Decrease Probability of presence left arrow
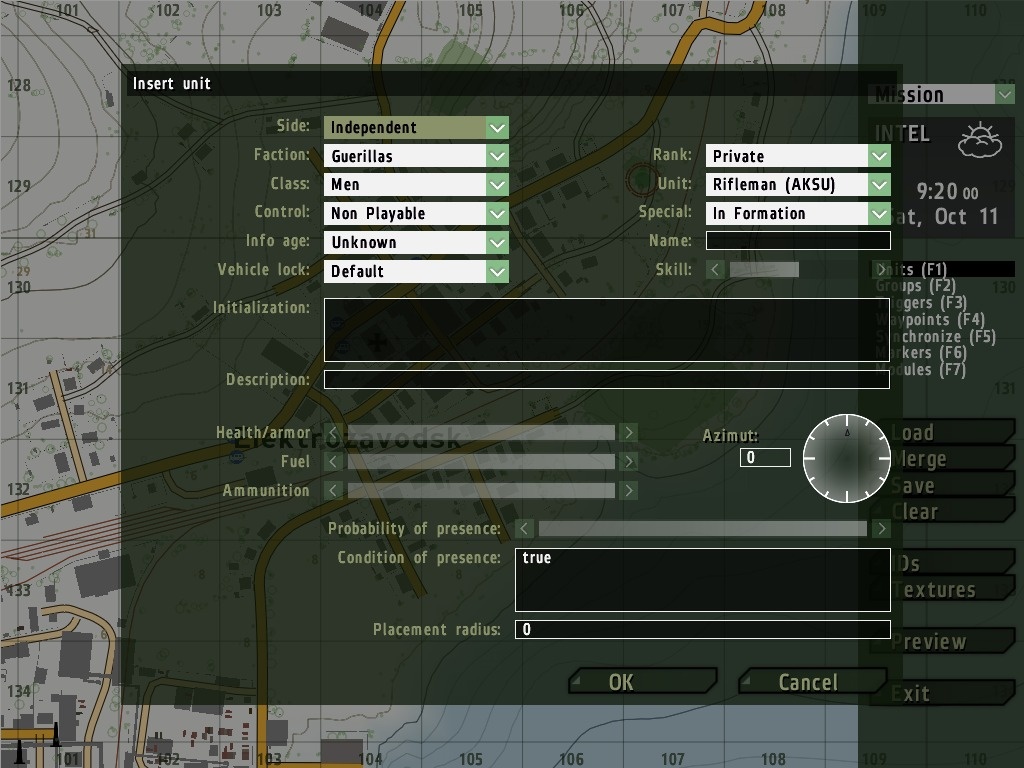 coord(525,528)
